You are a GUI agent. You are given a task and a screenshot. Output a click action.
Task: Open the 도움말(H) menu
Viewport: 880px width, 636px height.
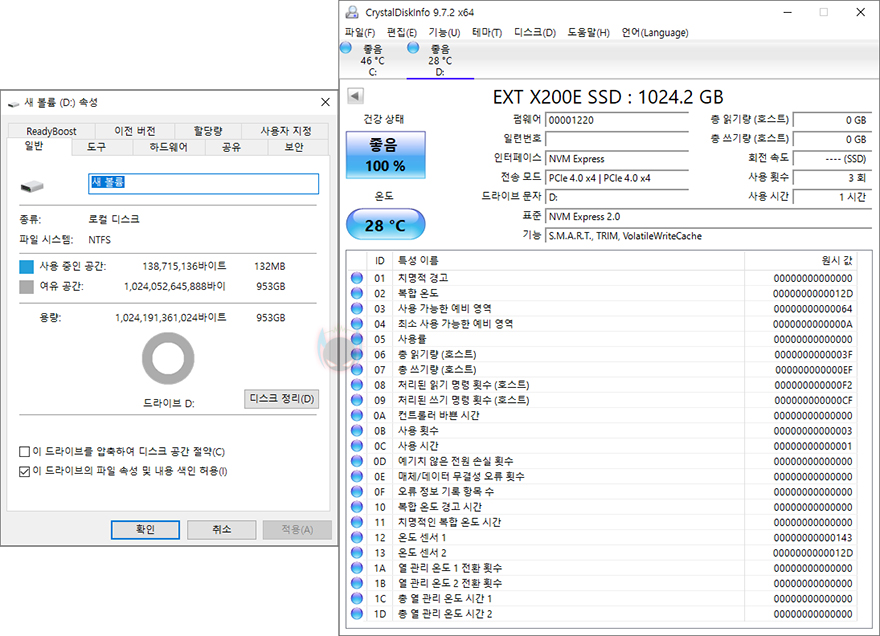588,33
